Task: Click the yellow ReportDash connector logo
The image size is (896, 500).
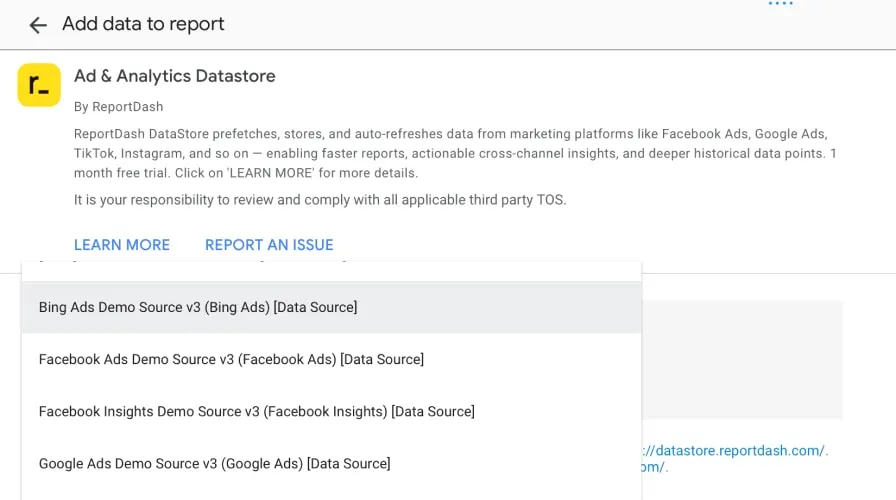Action: (x=39, y=85)
